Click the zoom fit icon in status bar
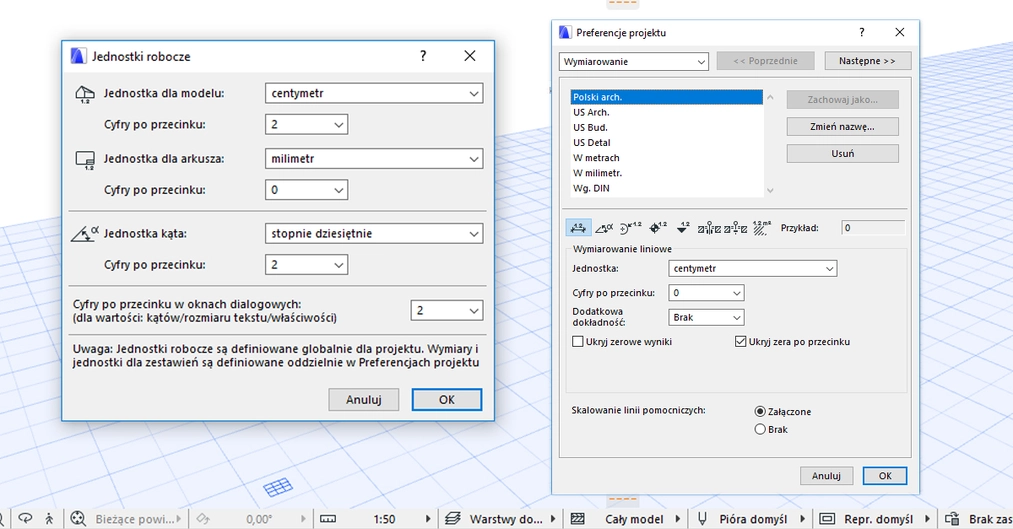Image resolution: width=1013 pixels, height=529 pixels. 78,519
